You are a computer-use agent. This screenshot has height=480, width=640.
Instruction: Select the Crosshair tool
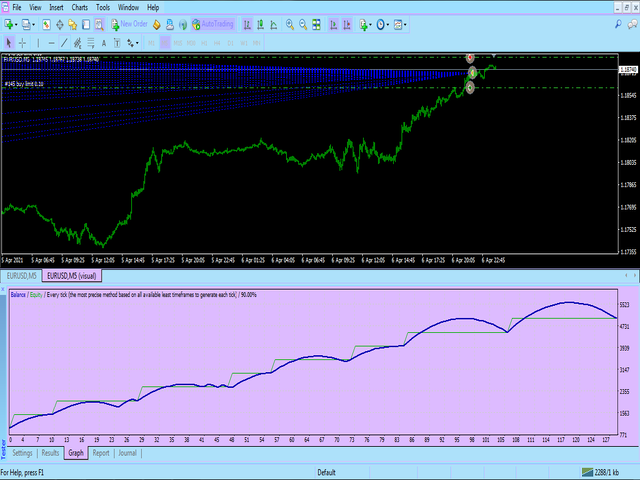click(22, 42)
